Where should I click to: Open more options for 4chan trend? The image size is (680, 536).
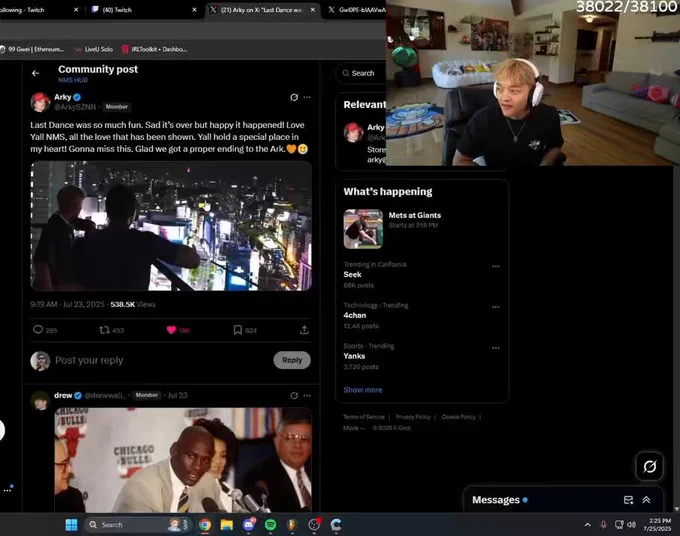(496, 307)
